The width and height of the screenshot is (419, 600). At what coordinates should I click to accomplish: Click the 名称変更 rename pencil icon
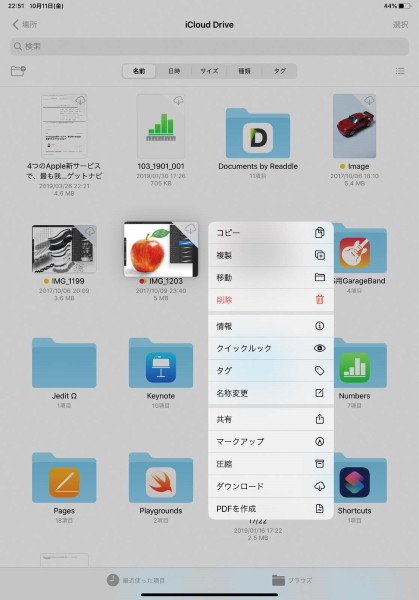pos(320,393)
